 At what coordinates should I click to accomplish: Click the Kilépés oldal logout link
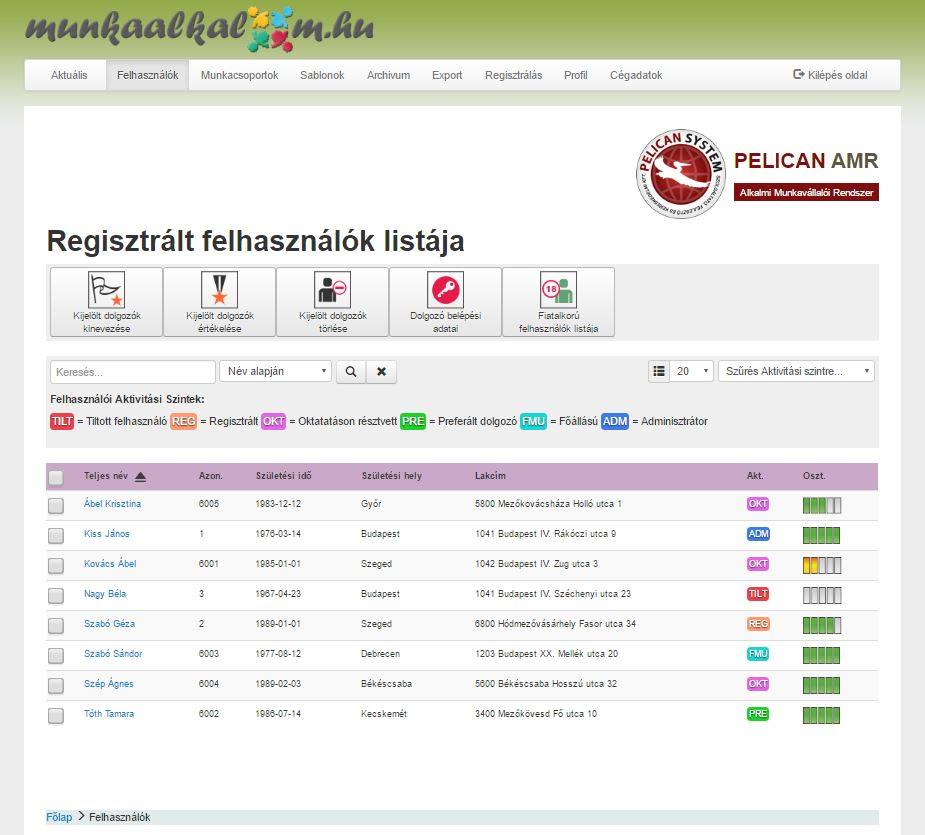tap(830, 75)
